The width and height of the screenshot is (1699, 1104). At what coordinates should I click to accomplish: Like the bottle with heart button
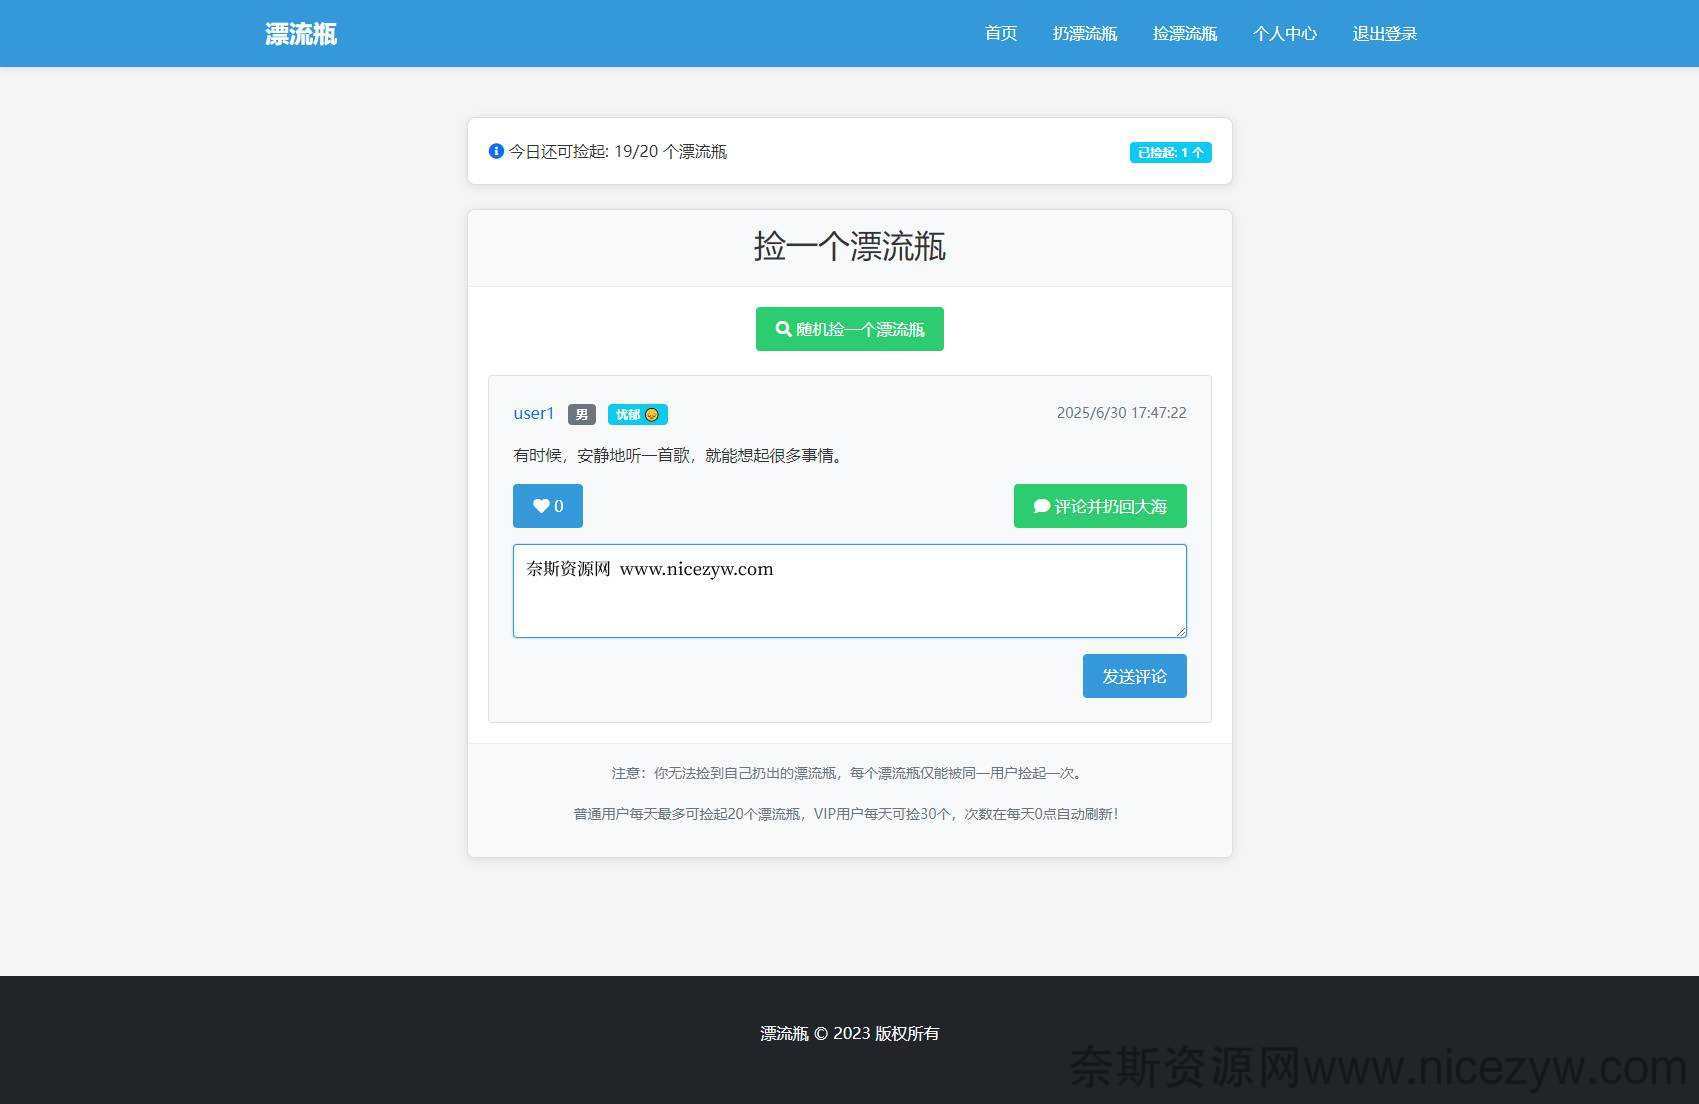coord(548,506)
